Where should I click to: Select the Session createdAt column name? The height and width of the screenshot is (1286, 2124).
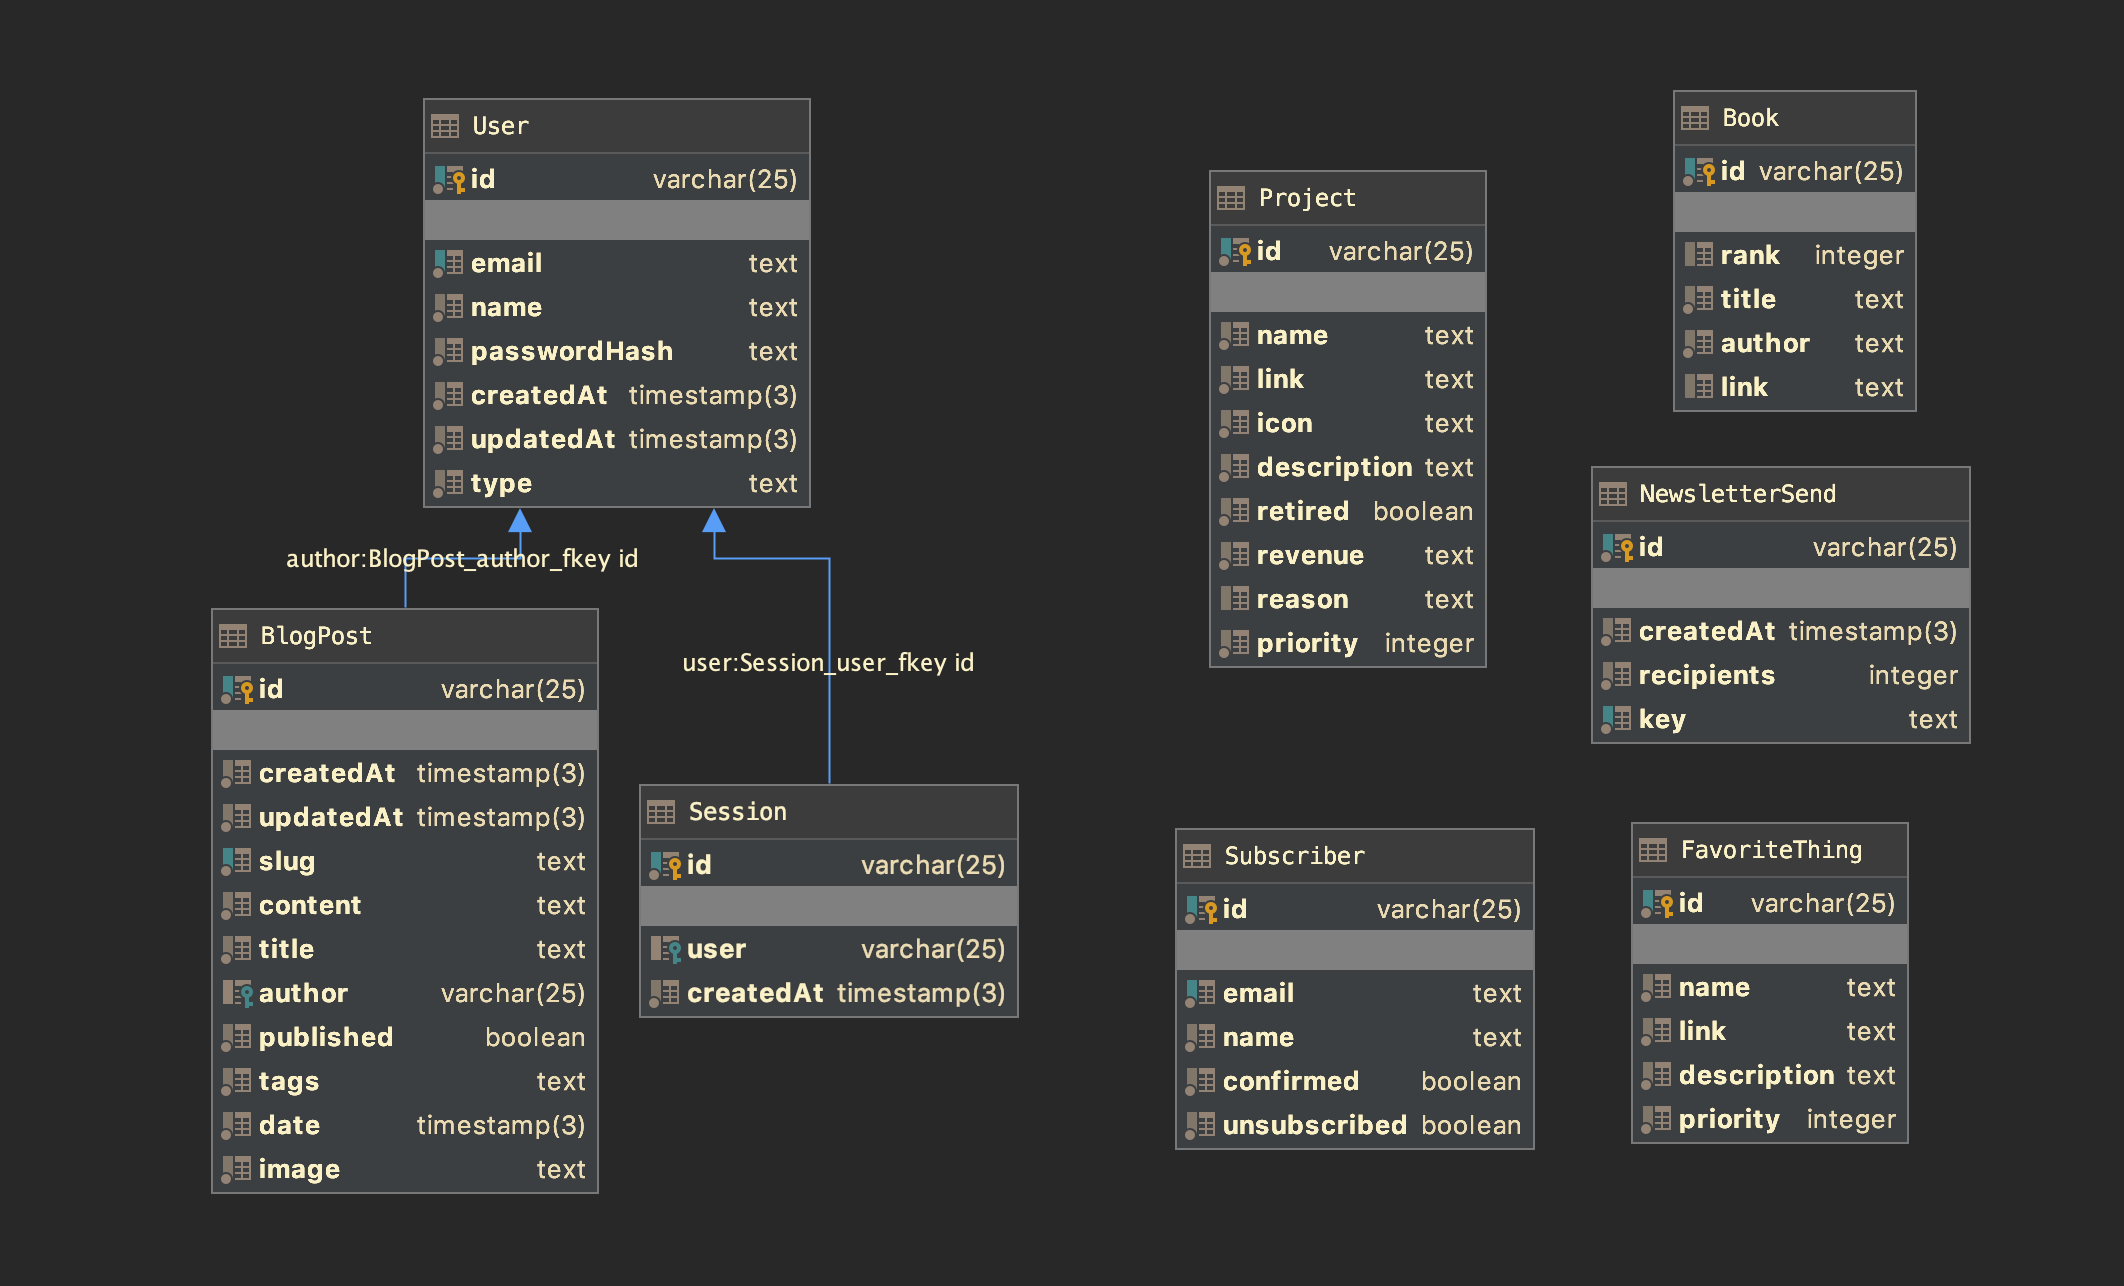pyautogui.click(x=755, y=994)
